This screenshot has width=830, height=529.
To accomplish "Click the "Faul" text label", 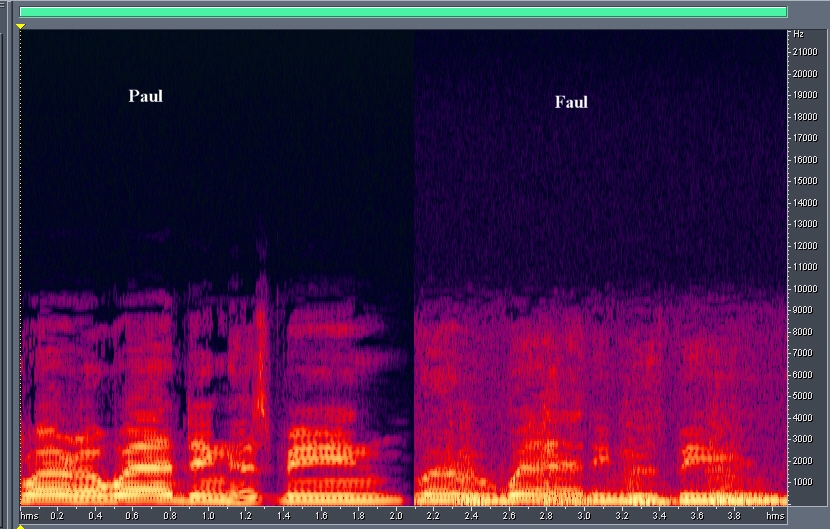I will [x=571, y=102].
